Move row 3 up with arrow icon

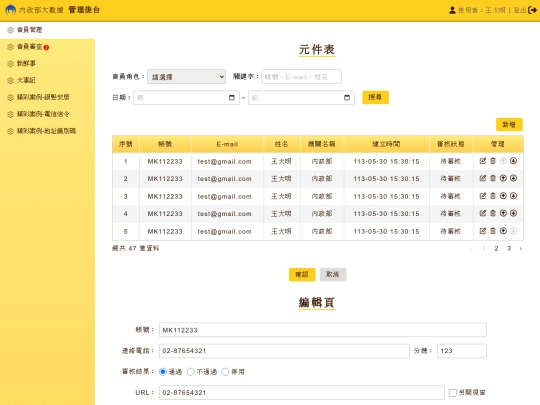pos(503,196)
